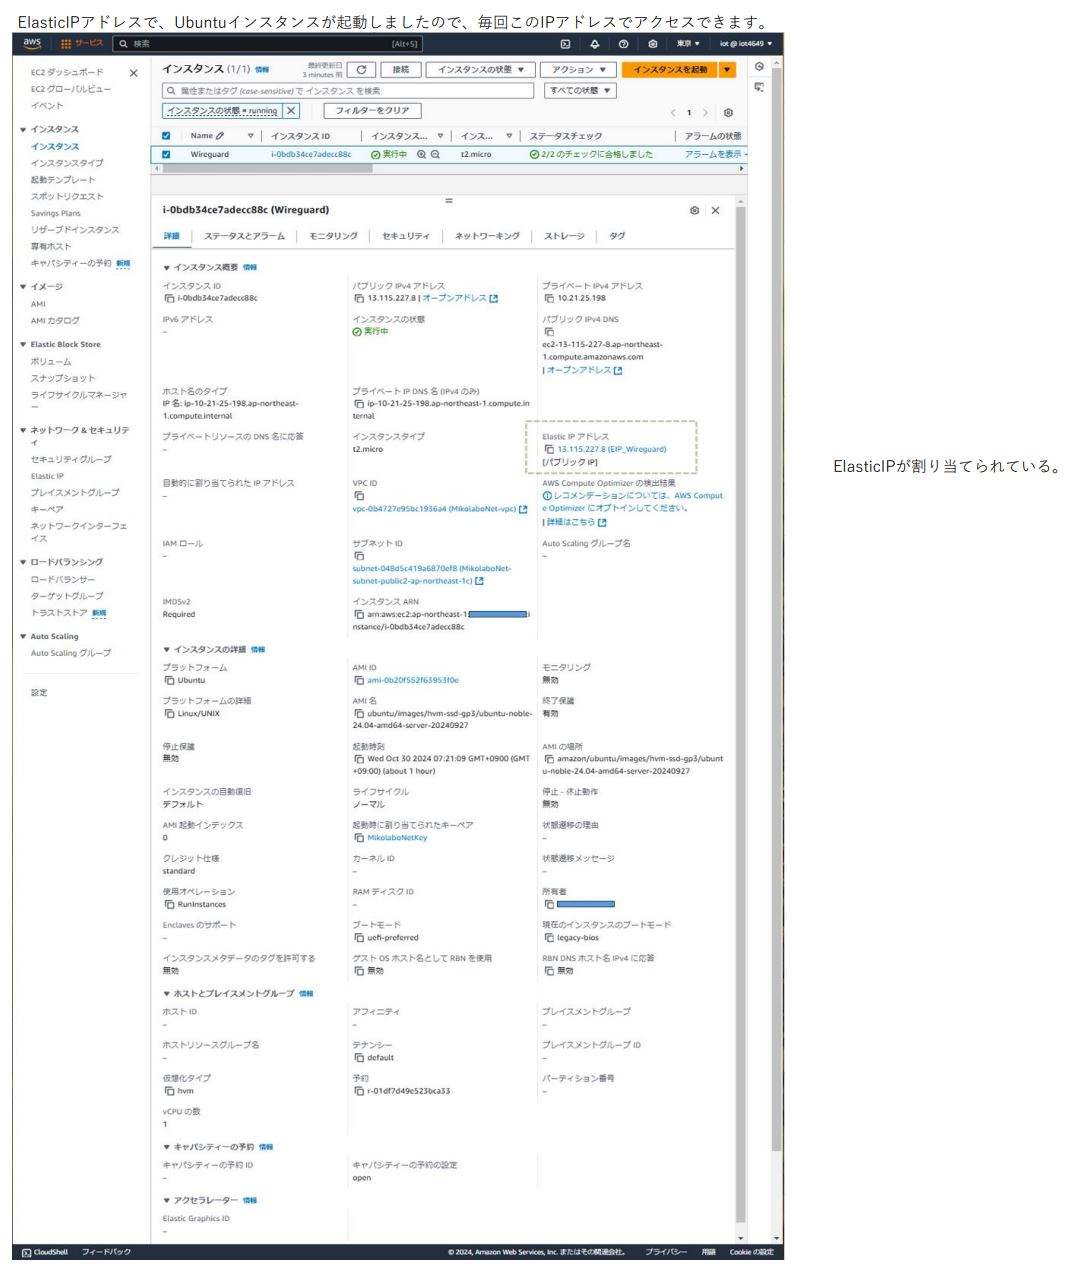Image resolution: width=1070 pixels, height=1273 pixels.
Task: Open the 東京 region selector
Action: (x=687, y=44)
